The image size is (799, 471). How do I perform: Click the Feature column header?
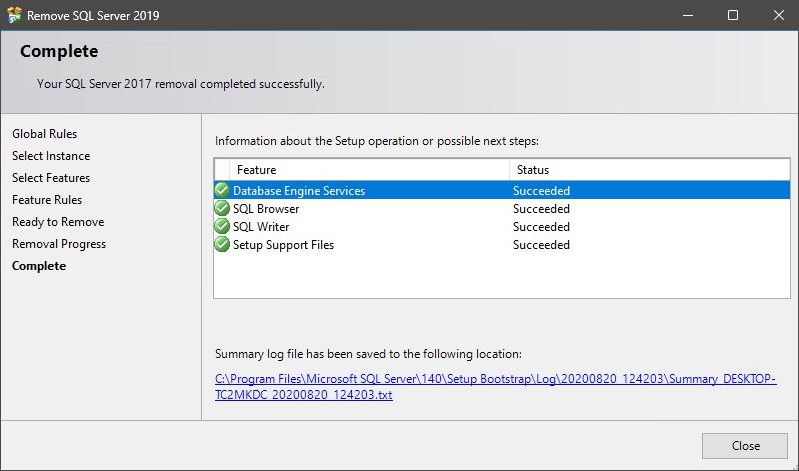369,170
